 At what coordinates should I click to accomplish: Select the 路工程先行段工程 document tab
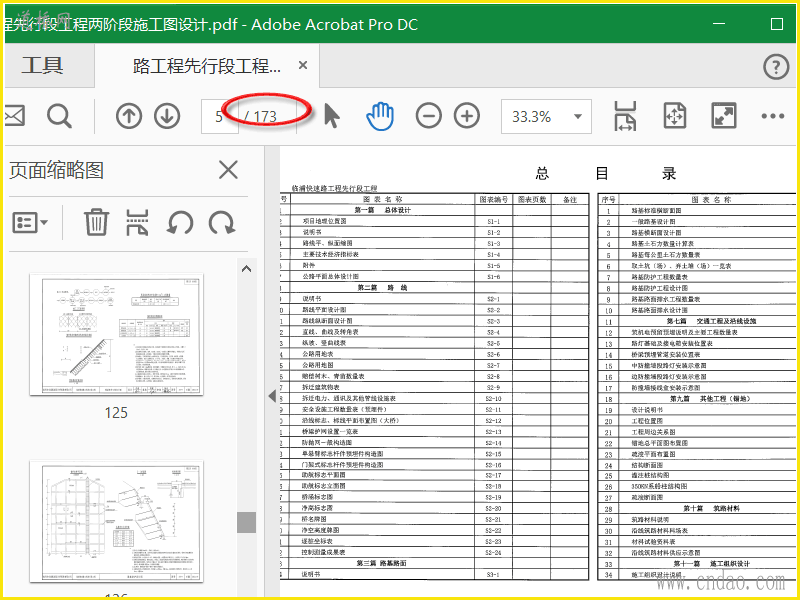tap(207, 65)
